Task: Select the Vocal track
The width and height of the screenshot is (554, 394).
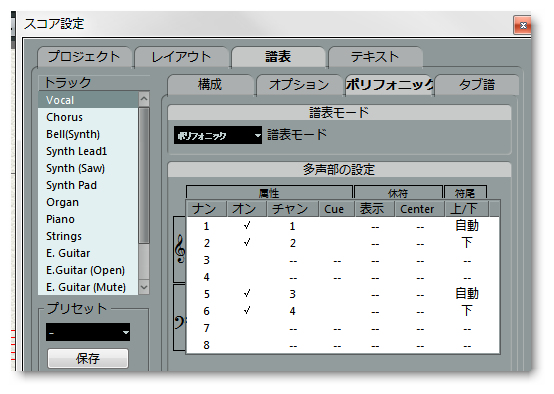Action: point(88,100)
